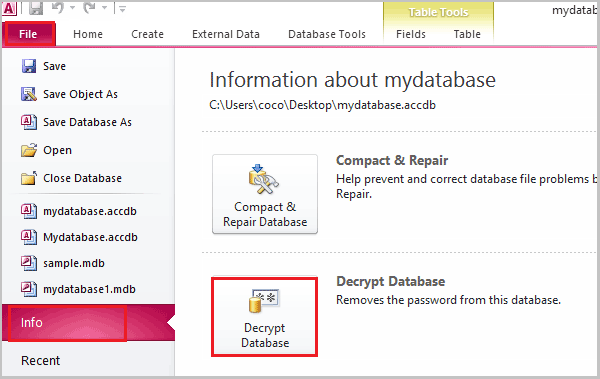Open recent file sample.mdb
This screenshot has width=600, height=379.
pos(74,263)
